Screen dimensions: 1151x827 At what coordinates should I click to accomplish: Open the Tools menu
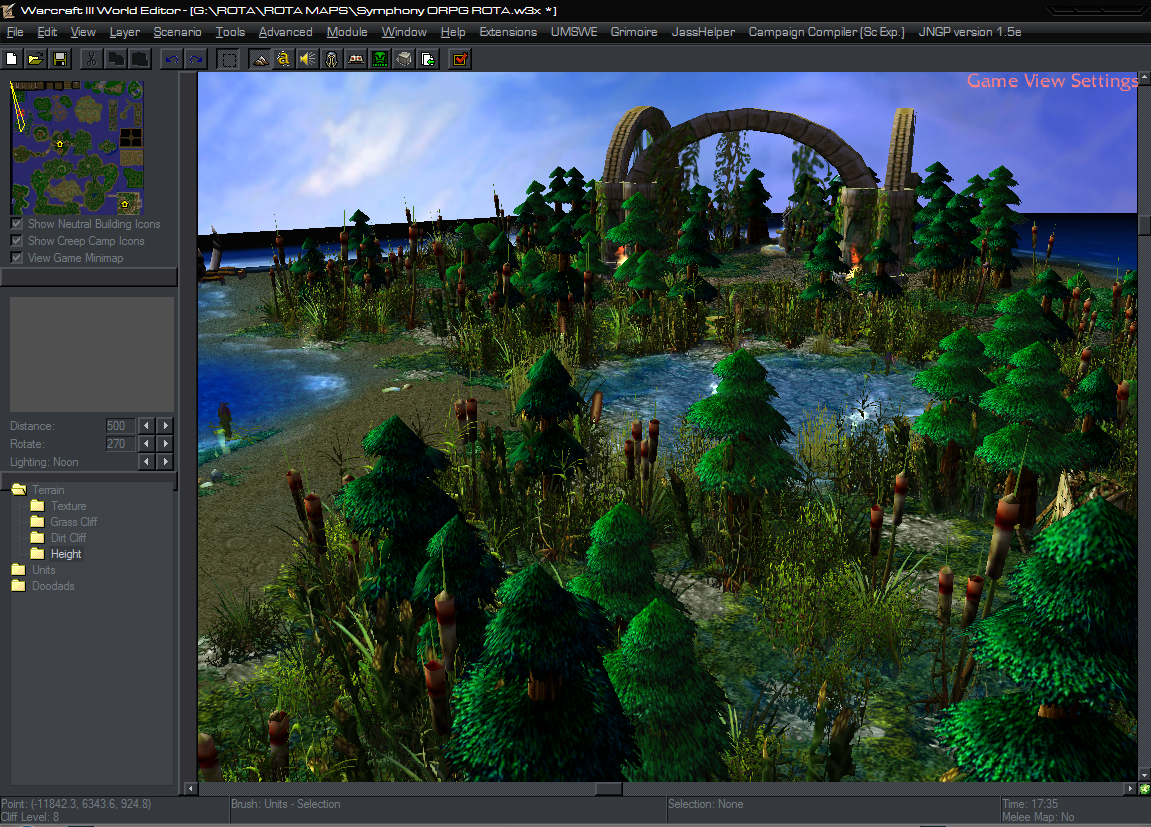230,32
